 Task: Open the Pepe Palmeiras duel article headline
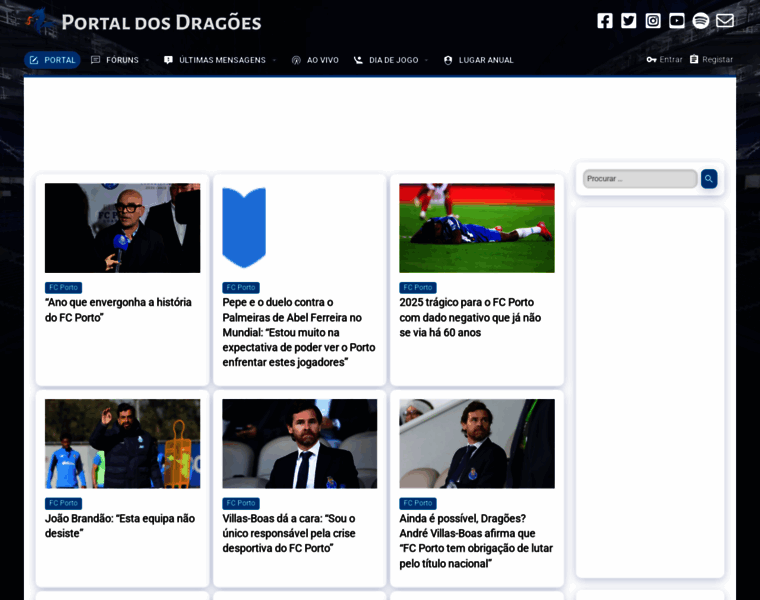click(299, 332)
